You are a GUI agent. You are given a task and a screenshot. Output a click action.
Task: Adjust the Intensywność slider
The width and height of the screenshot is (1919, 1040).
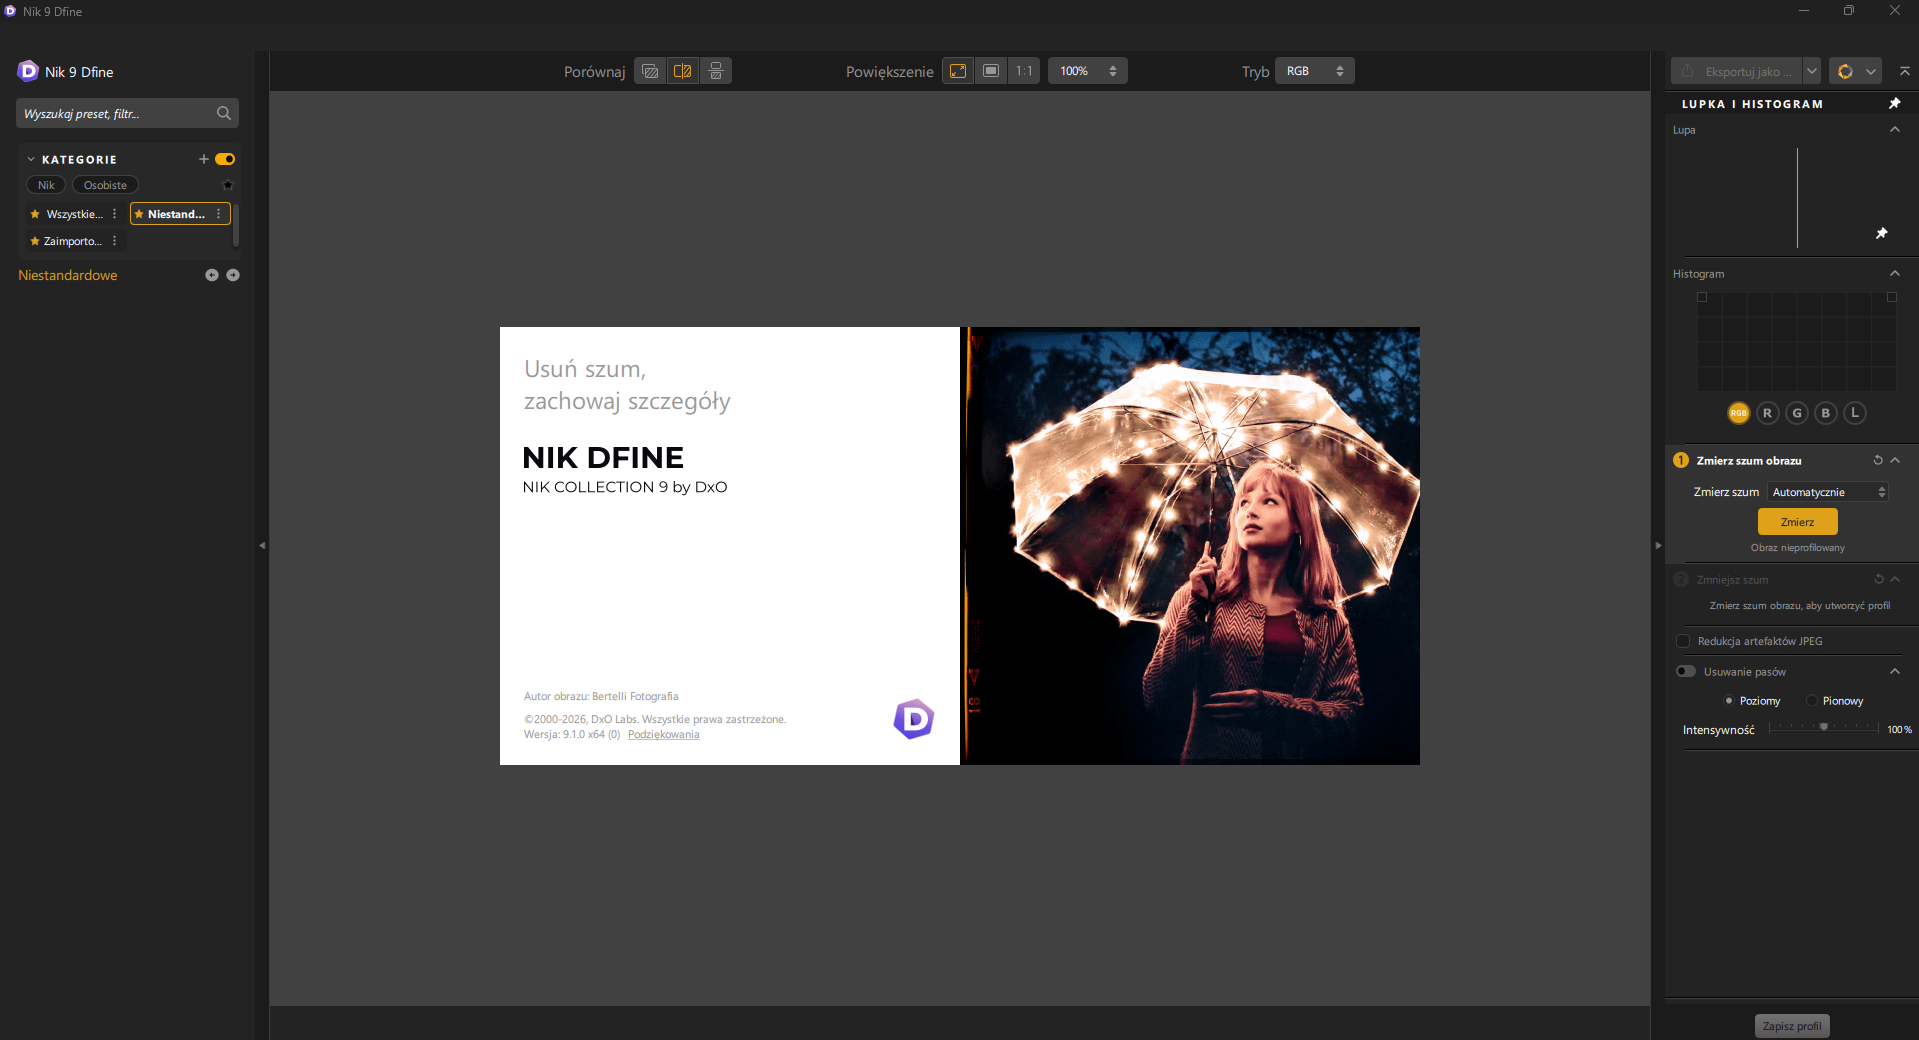(1824, 728)
